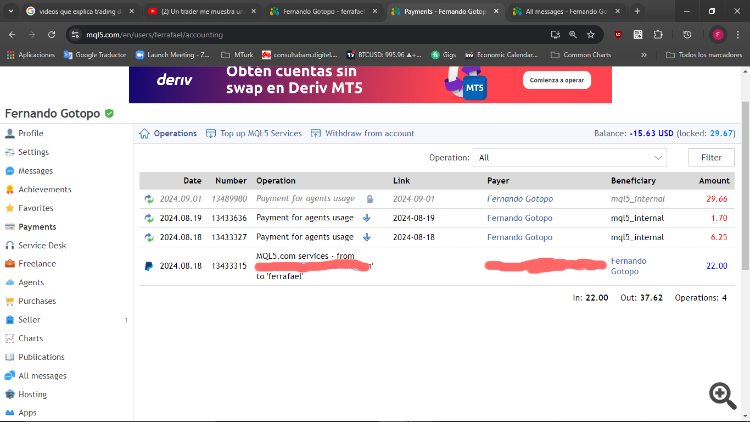The height and width of the screenshot is (422, 750).
Task: Click the browser zoom magnifier in address bar
Action: [573, 34]
